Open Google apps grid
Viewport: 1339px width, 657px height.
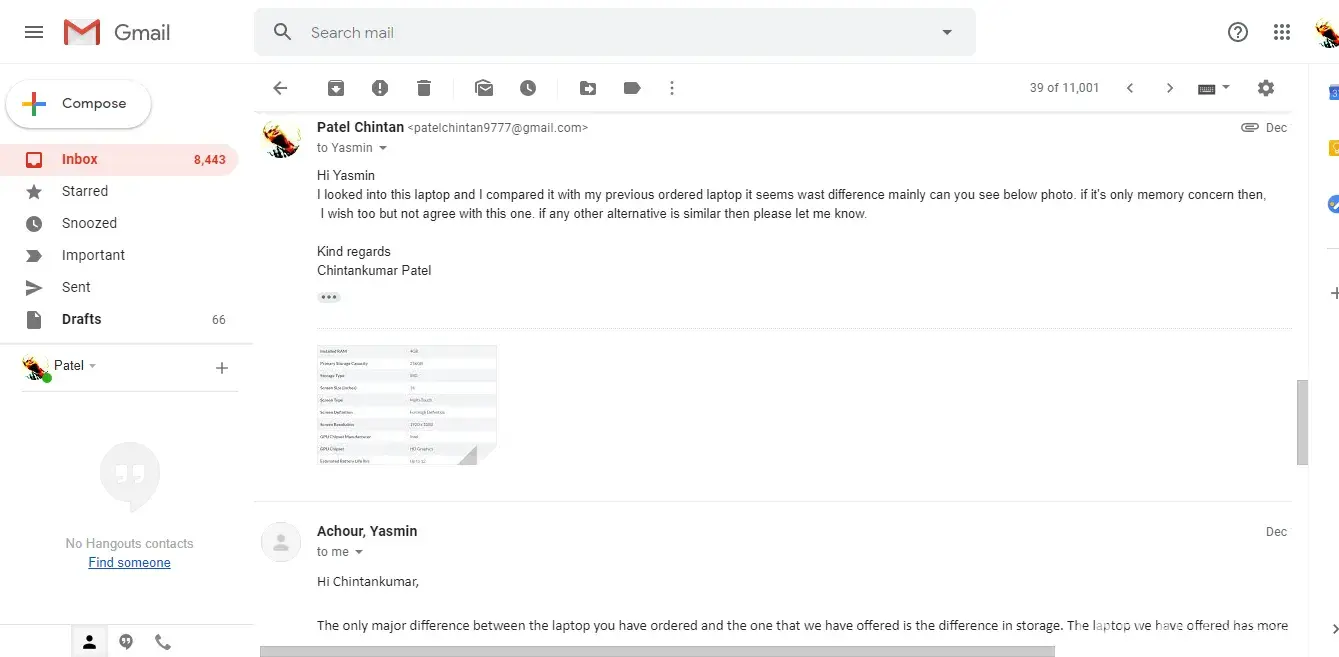pos(1282,32)
